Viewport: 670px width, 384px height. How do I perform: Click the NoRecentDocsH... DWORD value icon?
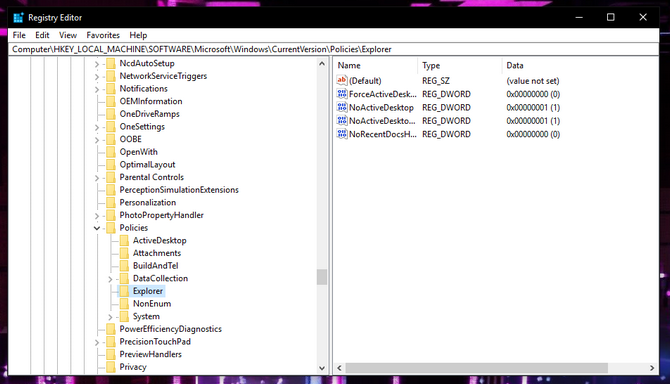point(341,134)
